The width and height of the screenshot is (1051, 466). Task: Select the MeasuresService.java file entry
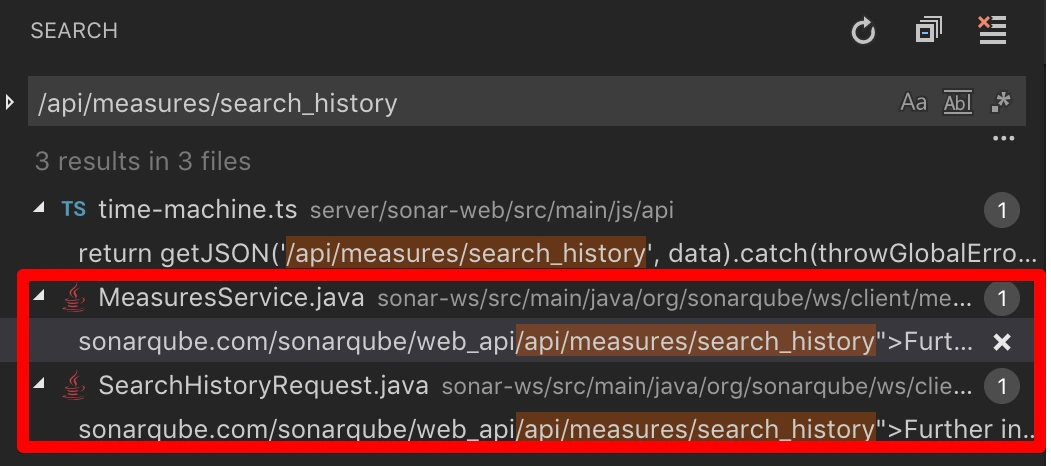point(231,298)
